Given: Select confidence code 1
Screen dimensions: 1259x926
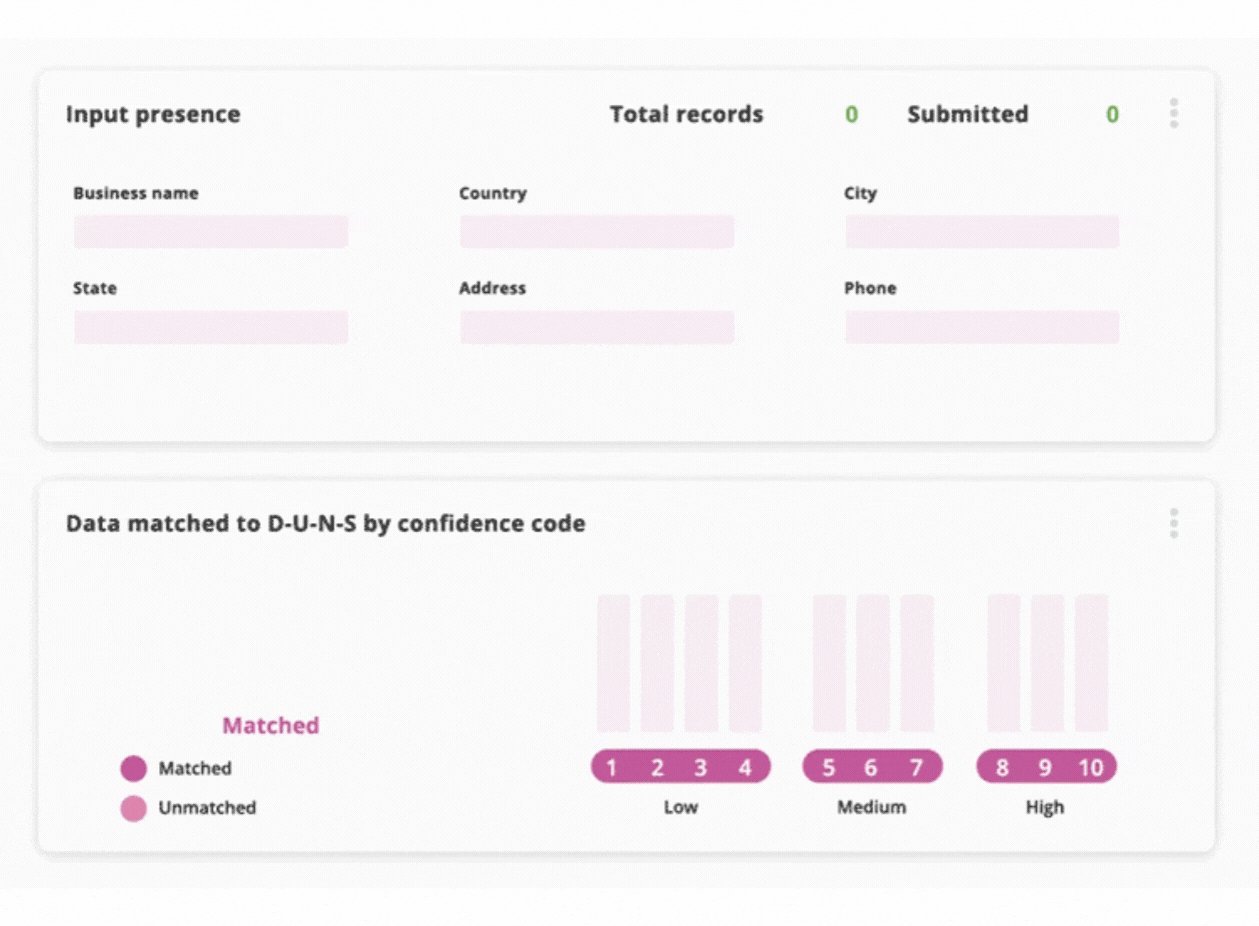Looking at the screenshot, I should pos(612,767).
